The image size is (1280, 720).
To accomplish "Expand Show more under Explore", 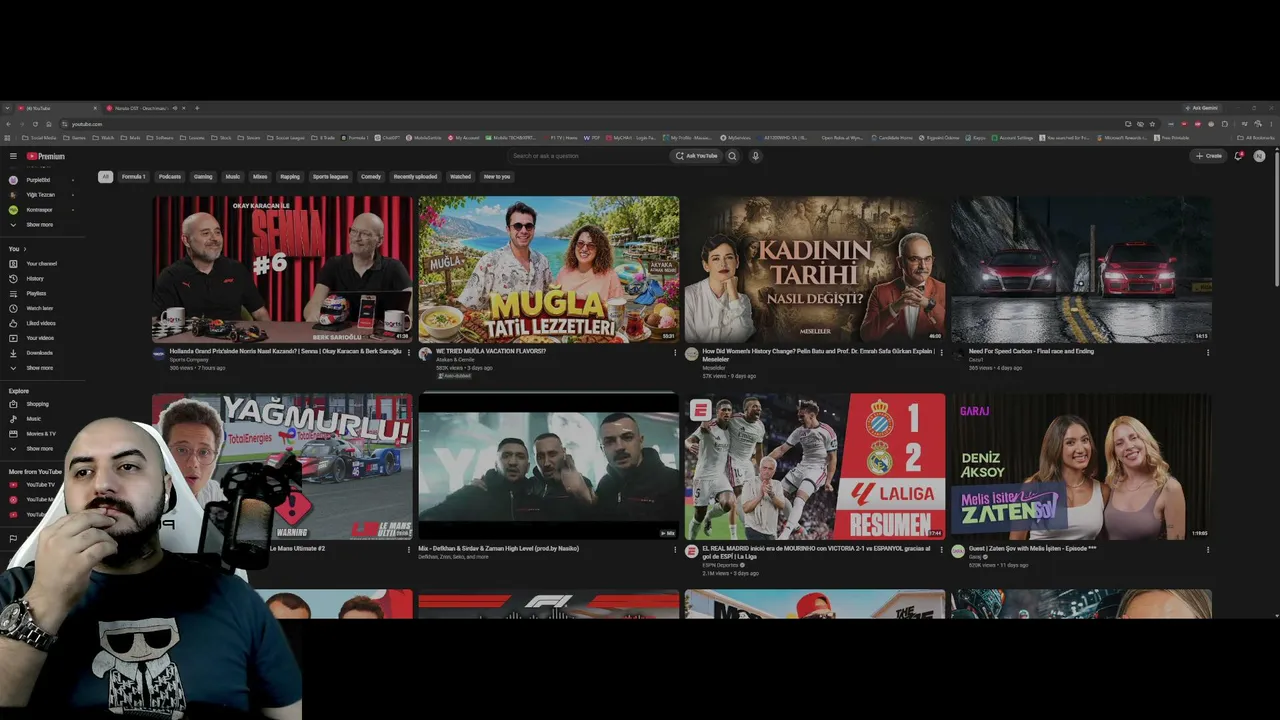I will (x=40, y=449).
